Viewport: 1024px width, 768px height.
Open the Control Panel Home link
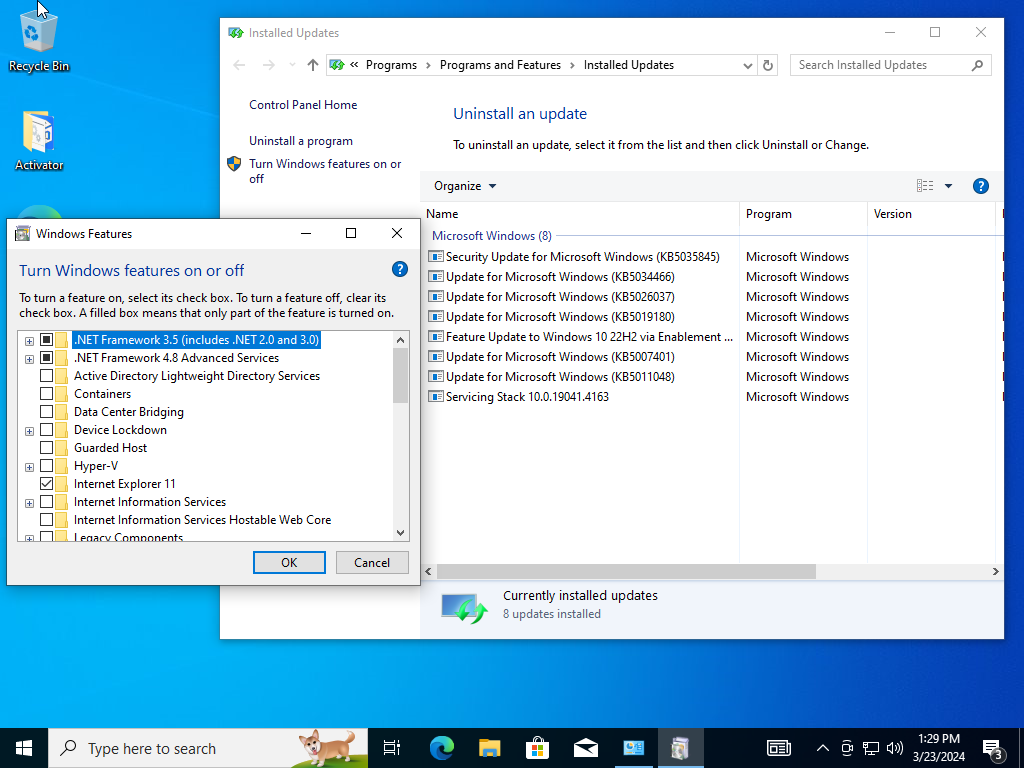[303, 104]
